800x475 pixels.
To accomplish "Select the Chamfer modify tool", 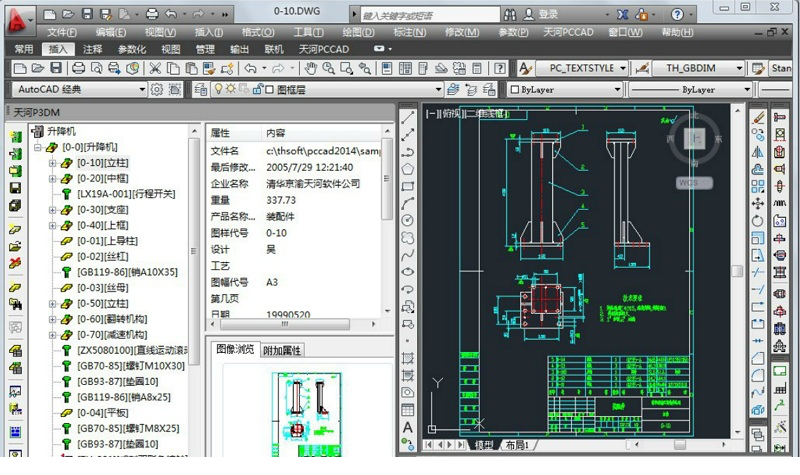I will (758, 359).
